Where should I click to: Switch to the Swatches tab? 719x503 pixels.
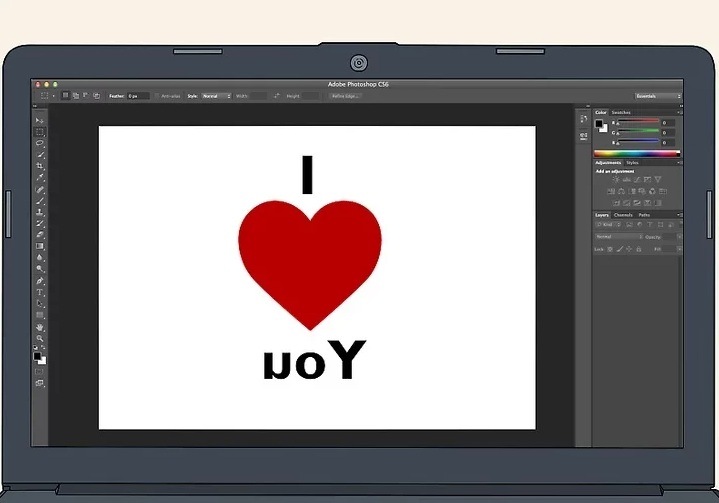pyautogui.click(x=621, y=112)
